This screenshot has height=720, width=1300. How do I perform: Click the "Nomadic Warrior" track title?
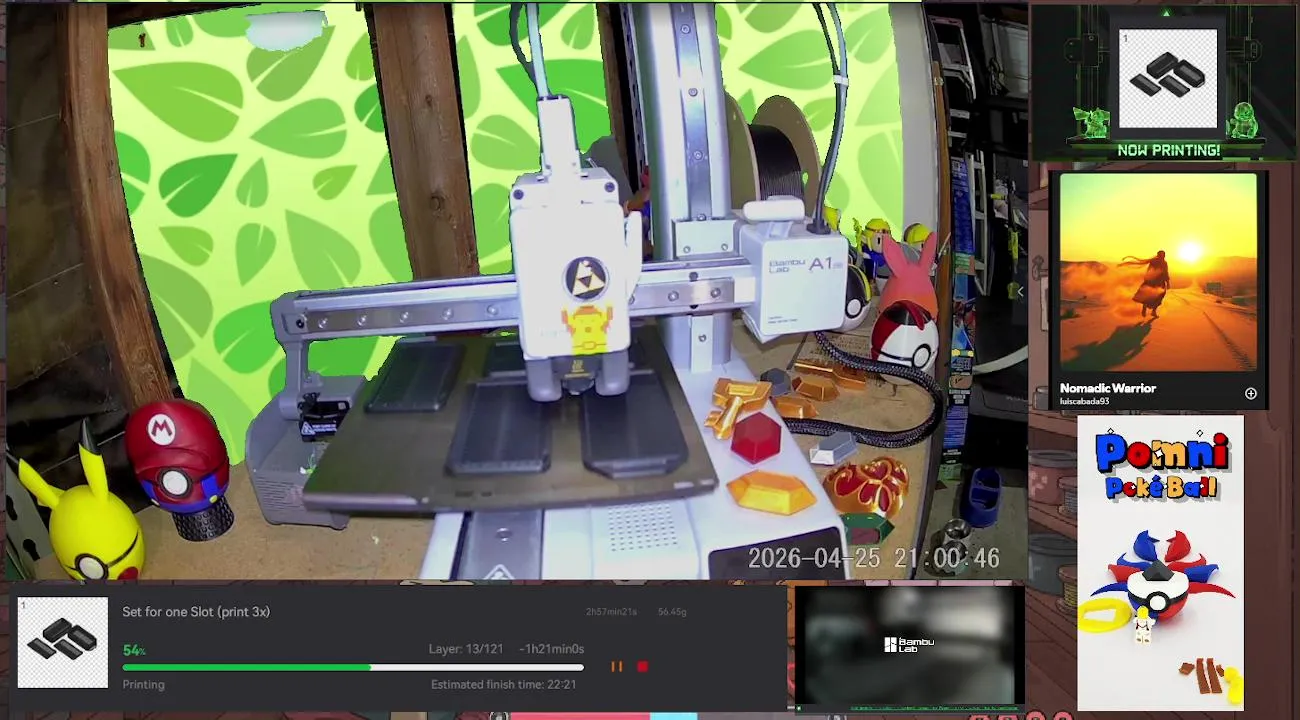1108,388
